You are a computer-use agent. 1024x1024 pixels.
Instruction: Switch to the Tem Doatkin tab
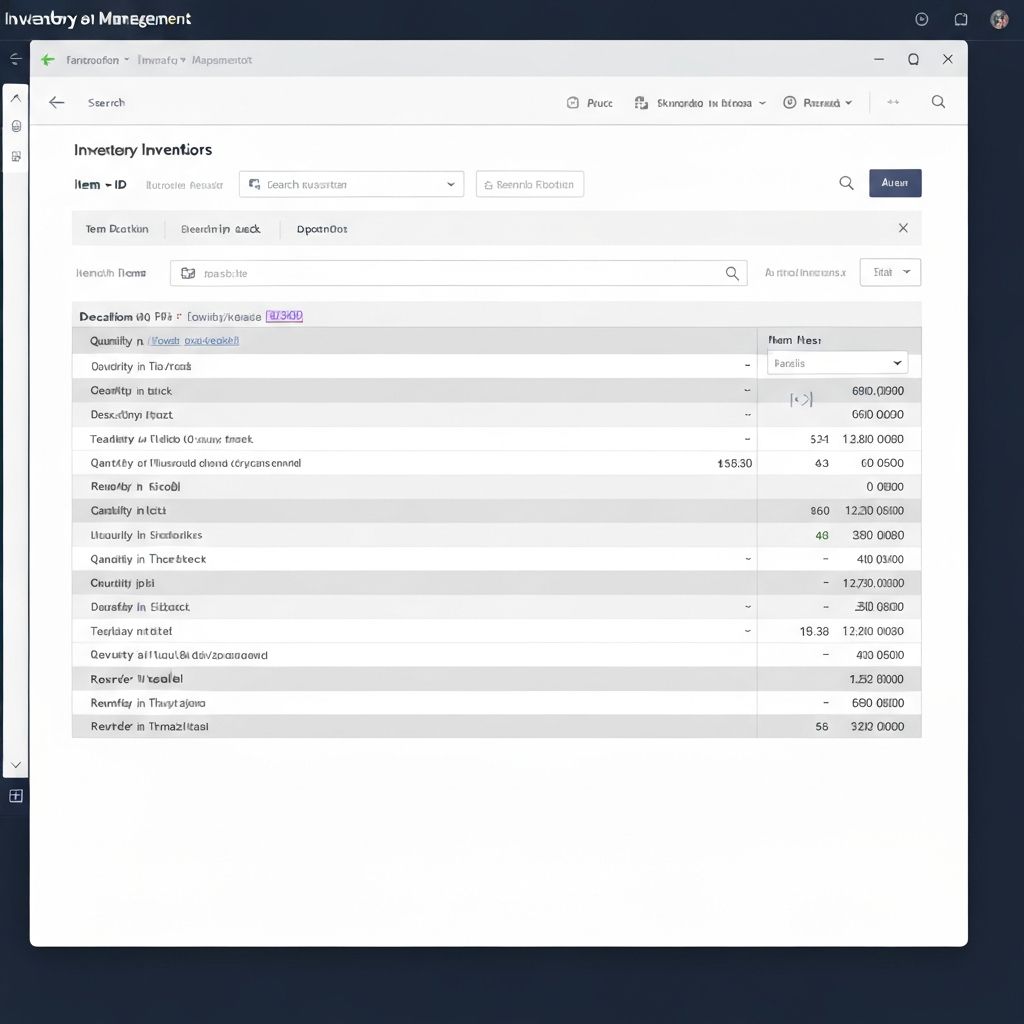click(x=117, y=229)
